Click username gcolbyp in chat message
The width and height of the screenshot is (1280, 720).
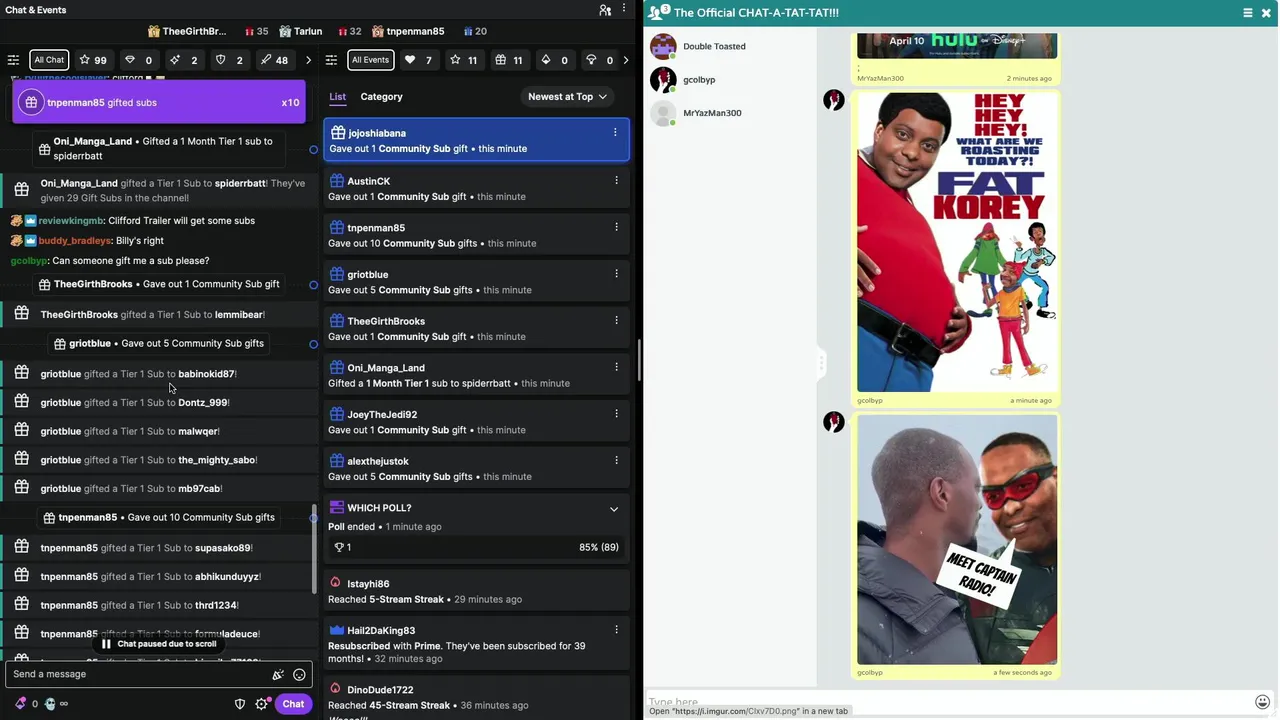coord(29,261)
